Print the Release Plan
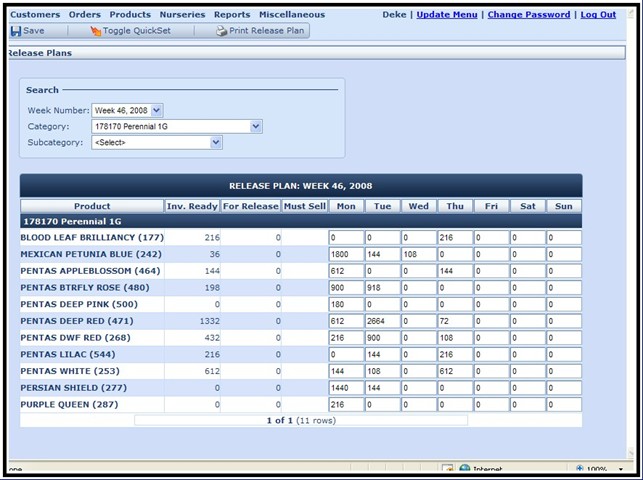The height and width of the screenshot is (480, 643). click(260, 31)
